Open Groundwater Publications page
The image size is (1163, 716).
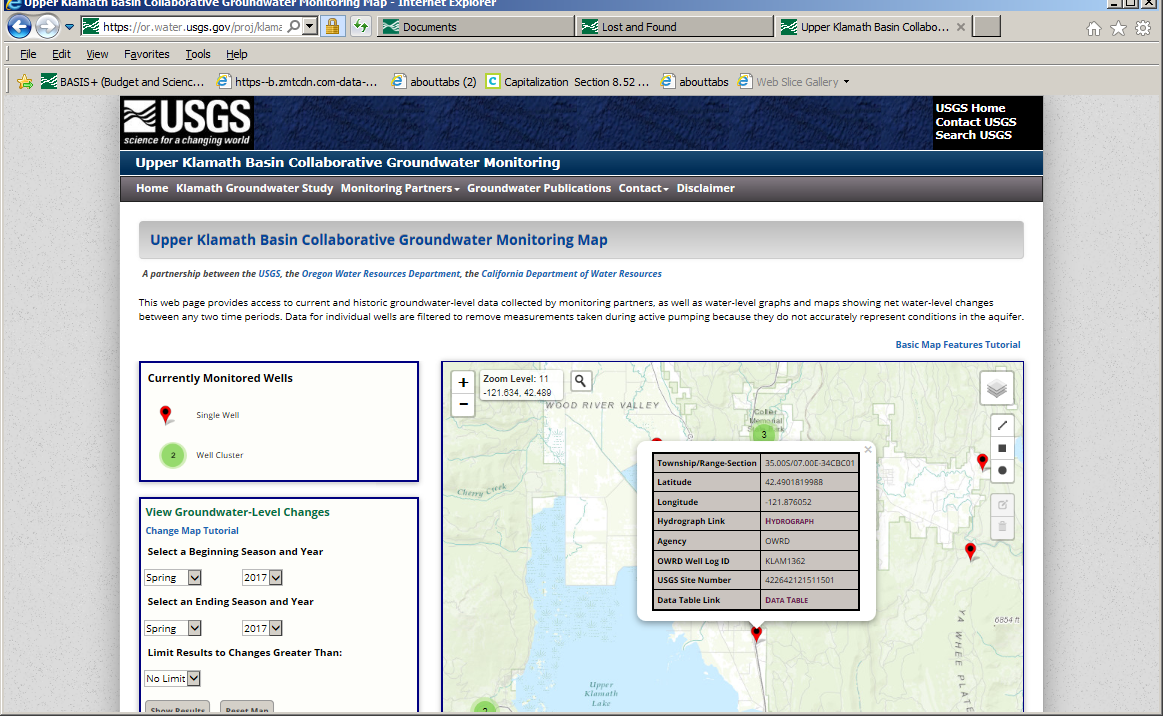[x=539, y=188]
